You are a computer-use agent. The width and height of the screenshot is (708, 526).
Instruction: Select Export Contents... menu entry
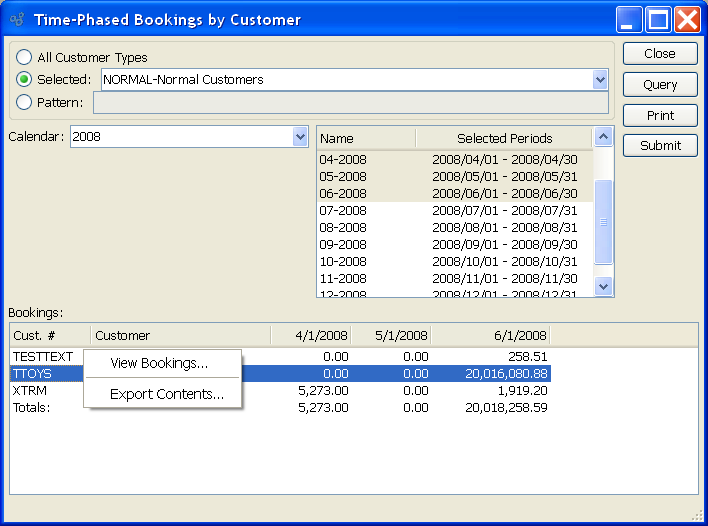(167, 395)
